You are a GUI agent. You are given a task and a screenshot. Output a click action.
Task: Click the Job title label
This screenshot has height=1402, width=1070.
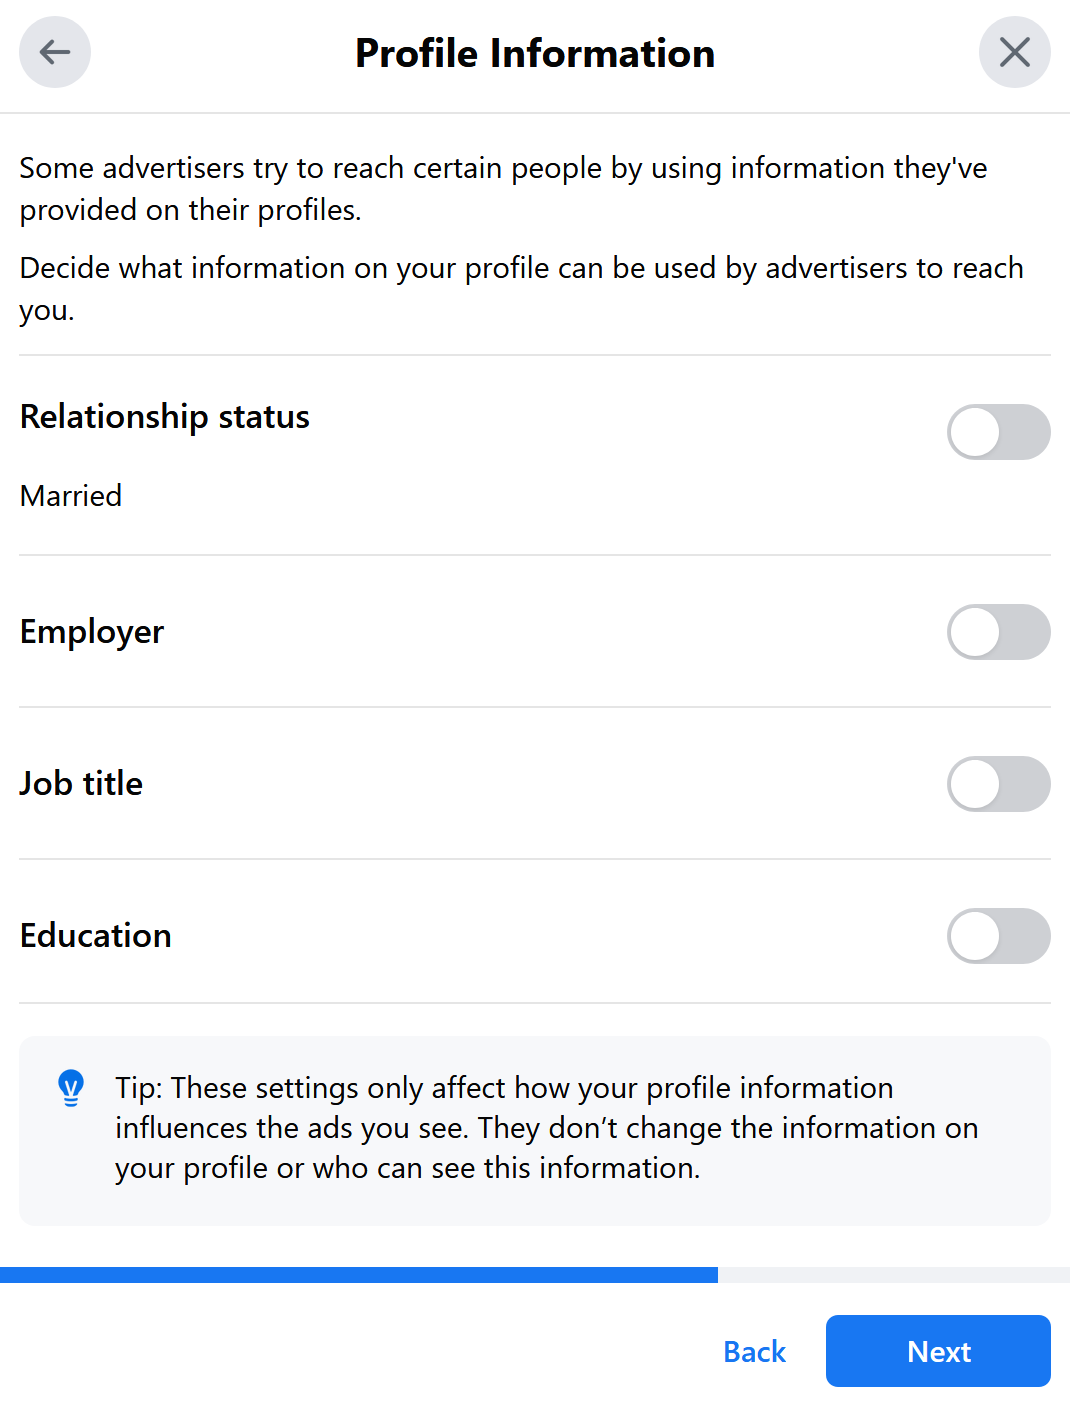point(81,783)
